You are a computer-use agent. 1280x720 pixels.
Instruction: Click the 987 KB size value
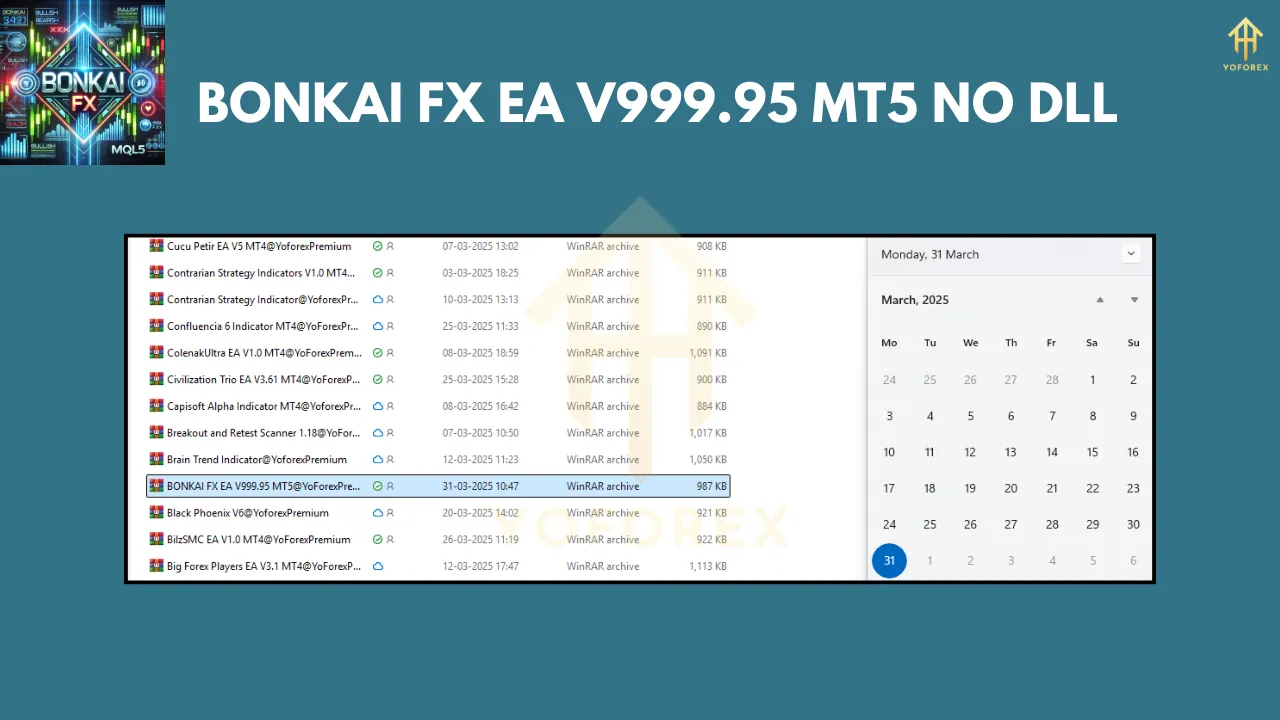(712, 486)
